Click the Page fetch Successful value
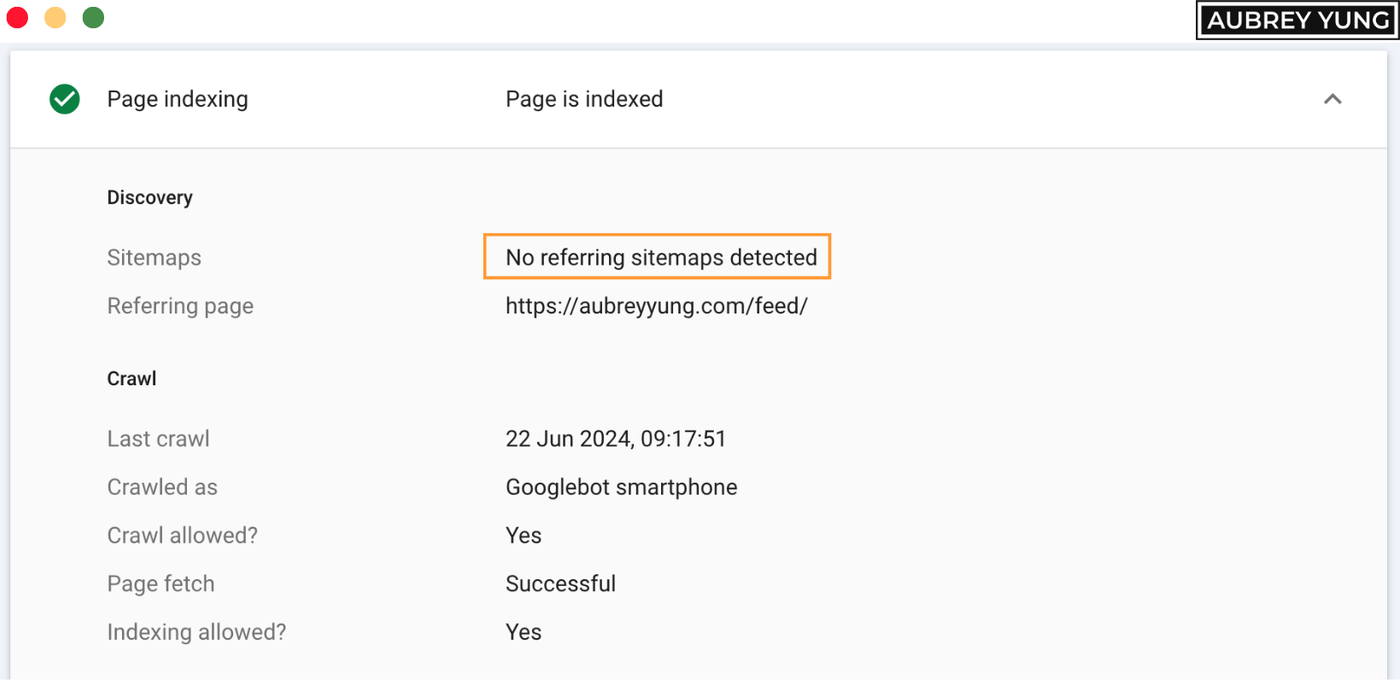Image resolution: width=1400 pixels, height=680 pixels. (x=561, y=583)
